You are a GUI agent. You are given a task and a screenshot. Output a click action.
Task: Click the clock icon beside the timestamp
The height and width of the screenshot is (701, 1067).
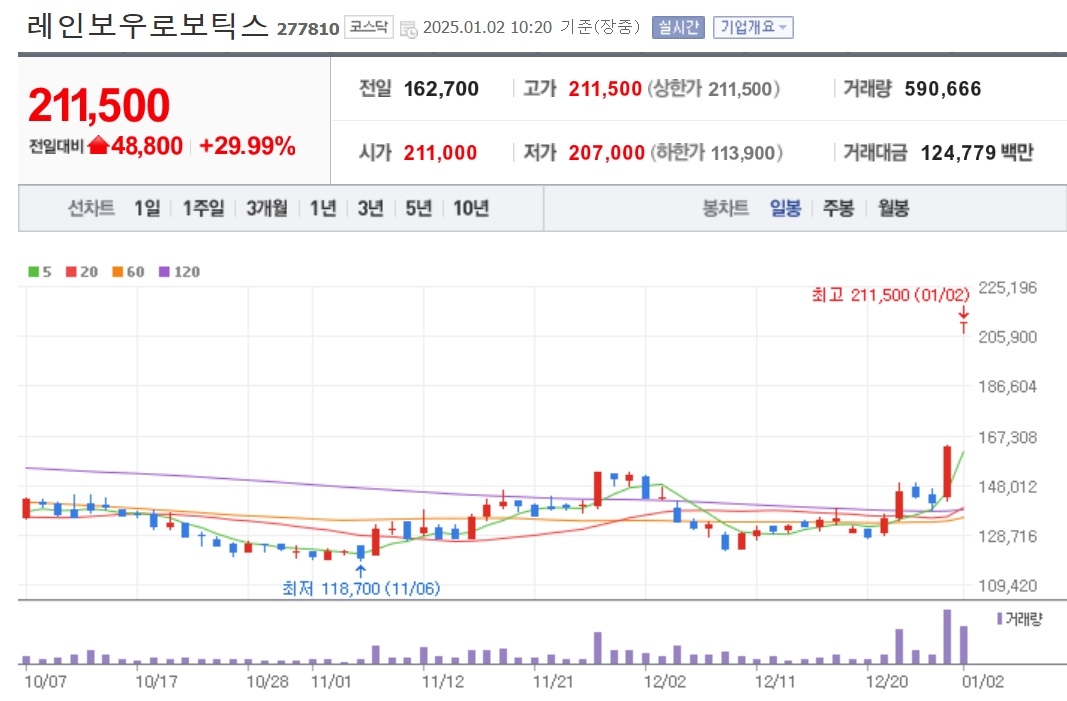[x=409, y=29]
